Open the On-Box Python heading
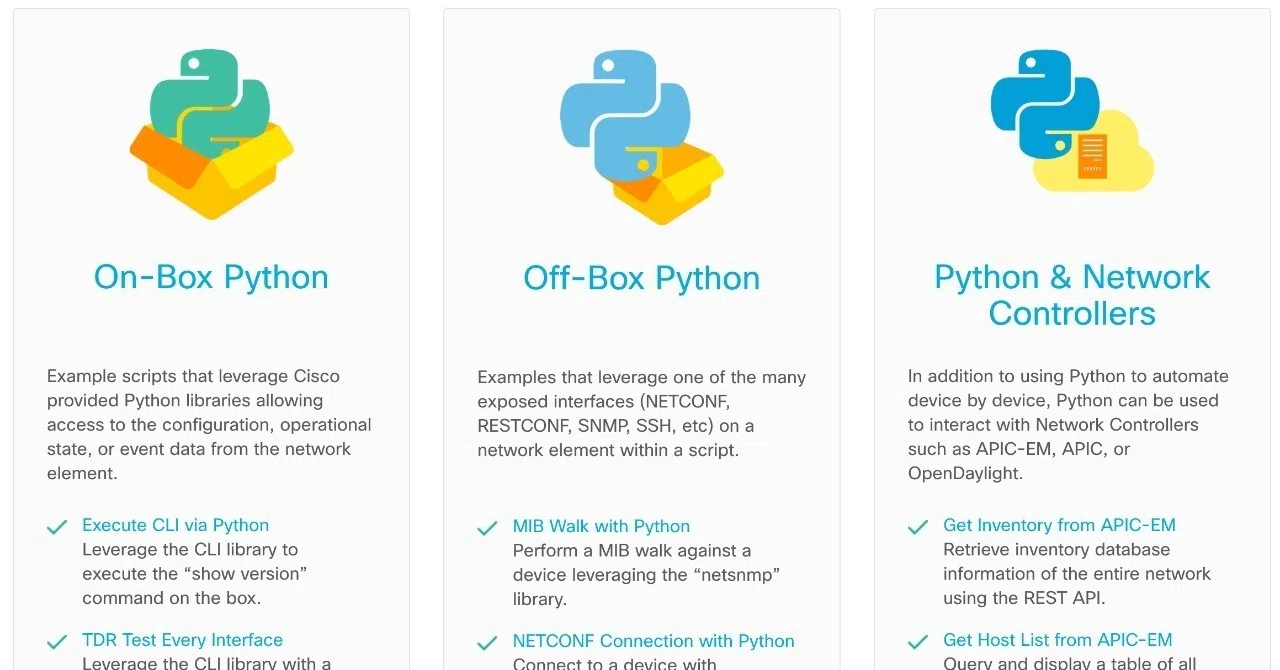1280x670 pixels. [x=211, y=277]
